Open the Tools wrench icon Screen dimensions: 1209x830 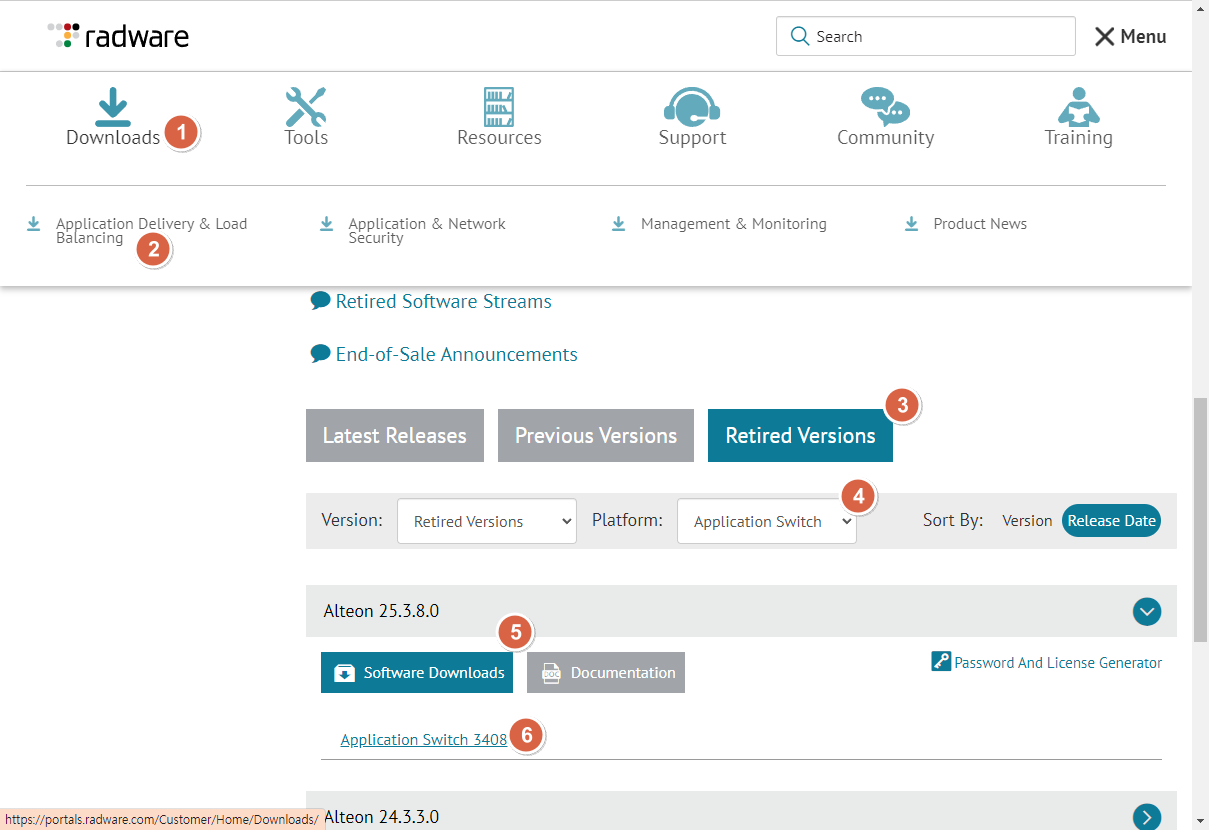click(306, 105)
